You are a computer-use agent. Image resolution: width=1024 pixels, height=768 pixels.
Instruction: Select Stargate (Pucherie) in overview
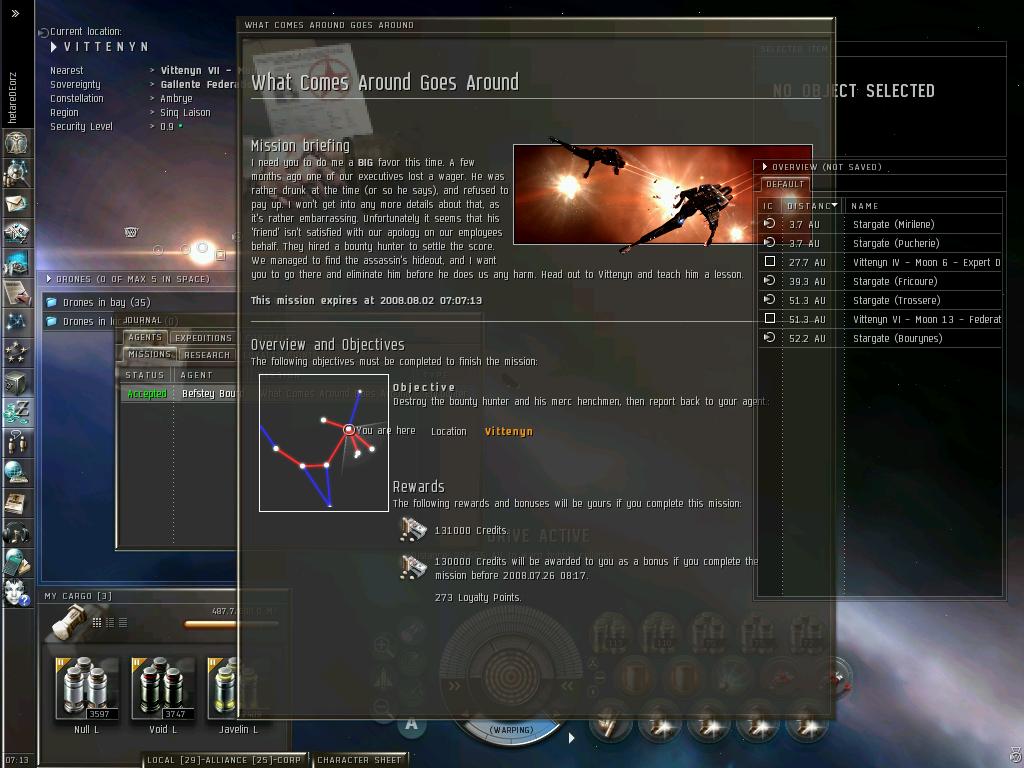[880, 243]
